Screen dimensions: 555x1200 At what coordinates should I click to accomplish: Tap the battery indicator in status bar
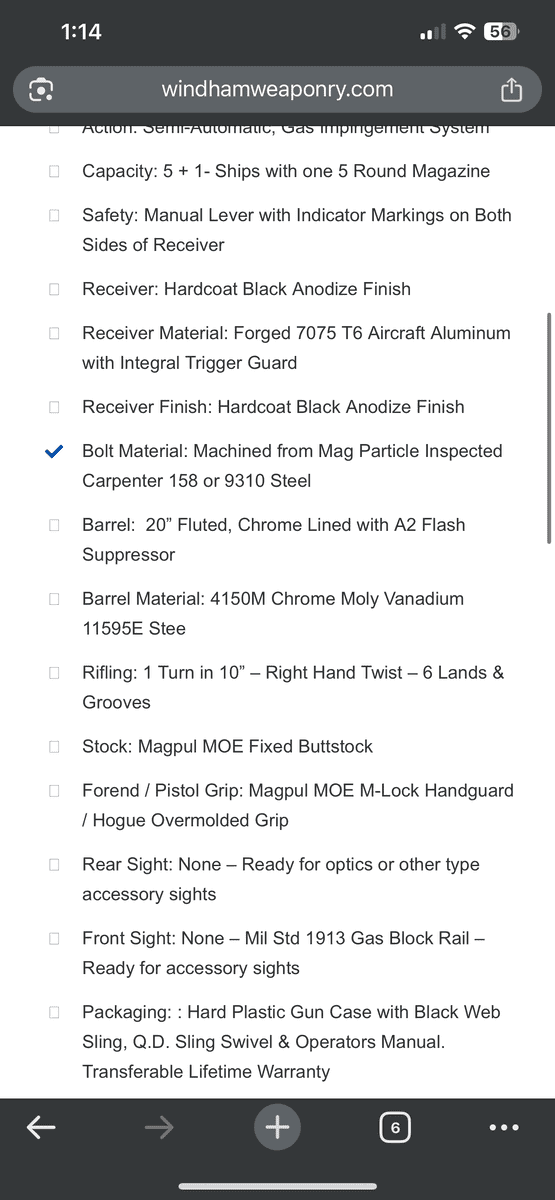coord(500,31)
